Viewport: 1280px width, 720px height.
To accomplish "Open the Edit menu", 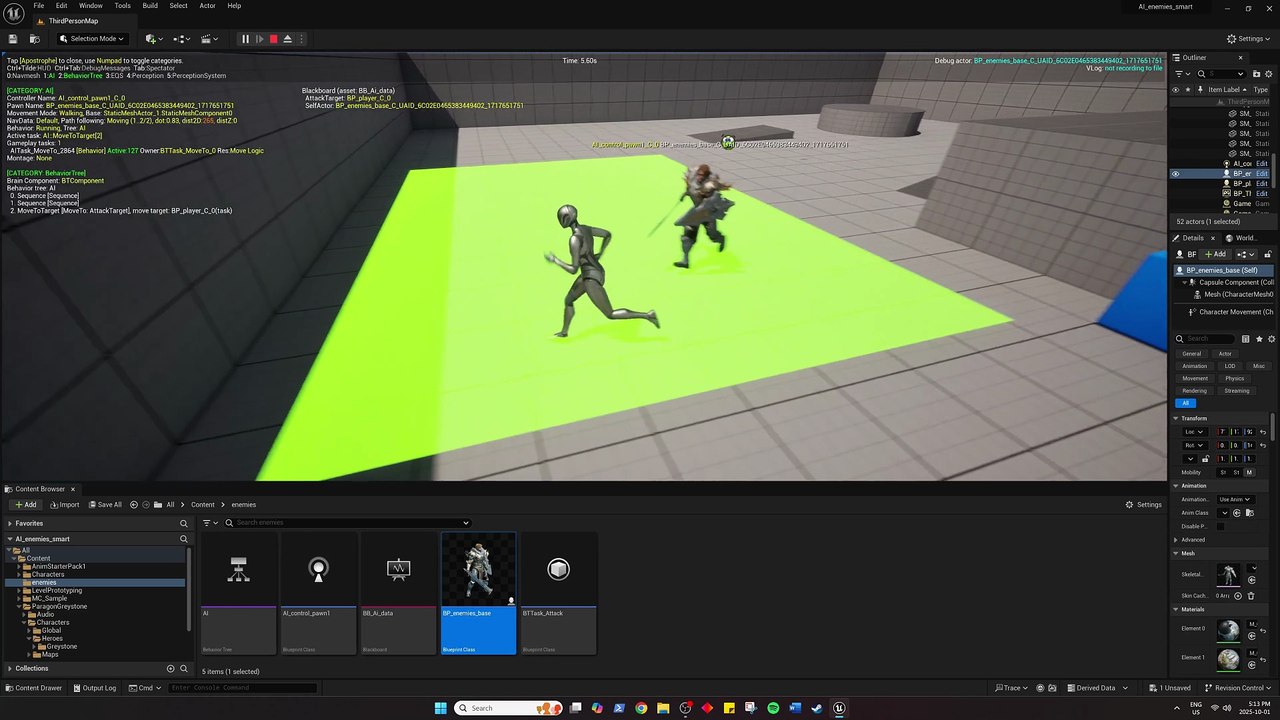I will pos(61,6).
